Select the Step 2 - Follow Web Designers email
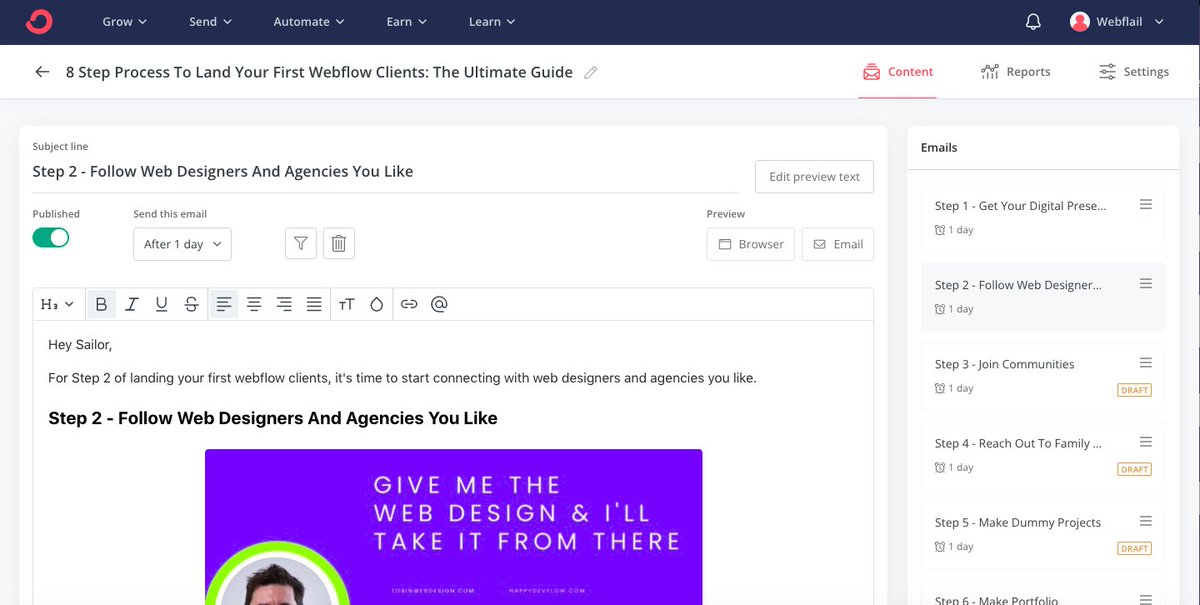Viewport: 1200px width, 605px height. coord(1043,296)
